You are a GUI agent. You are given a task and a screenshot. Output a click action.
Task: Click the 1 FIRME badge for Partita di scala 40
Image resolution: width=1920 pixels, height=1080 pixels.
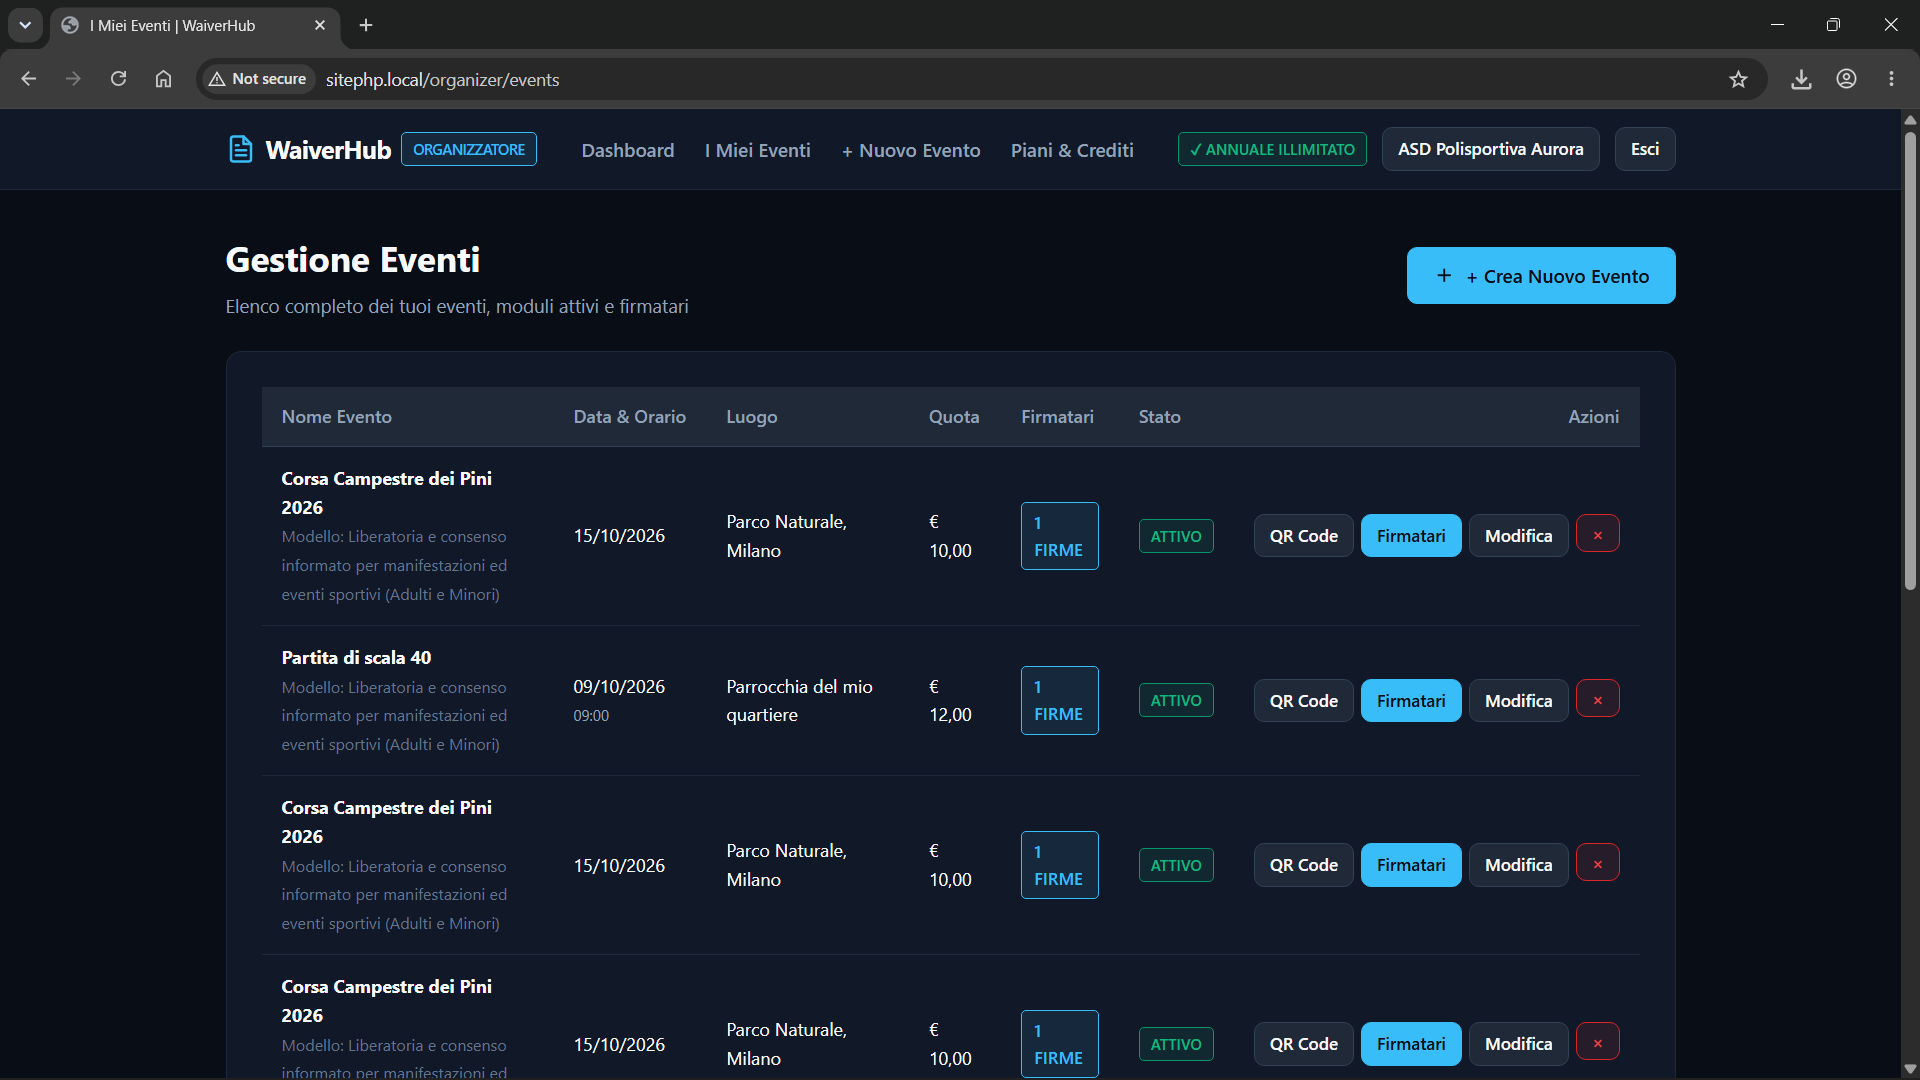point(1059,700)
